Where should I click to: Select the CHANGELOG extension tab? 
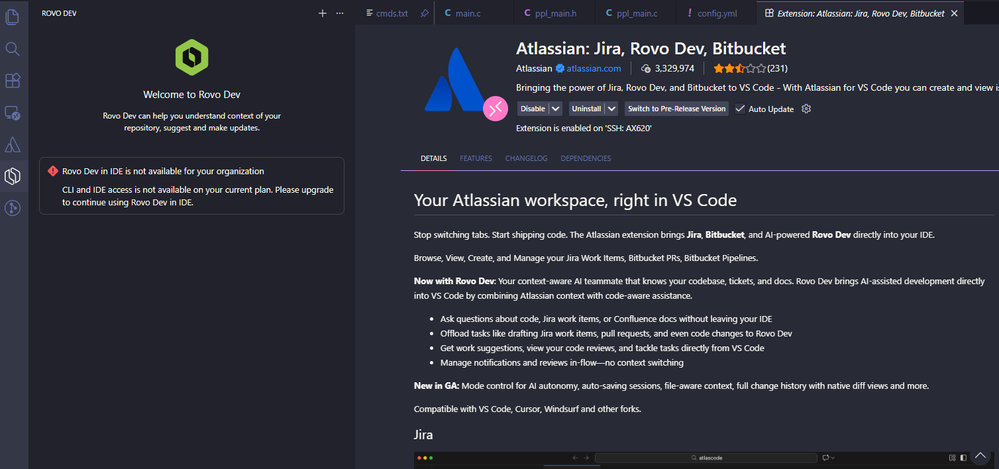point(526,159)
